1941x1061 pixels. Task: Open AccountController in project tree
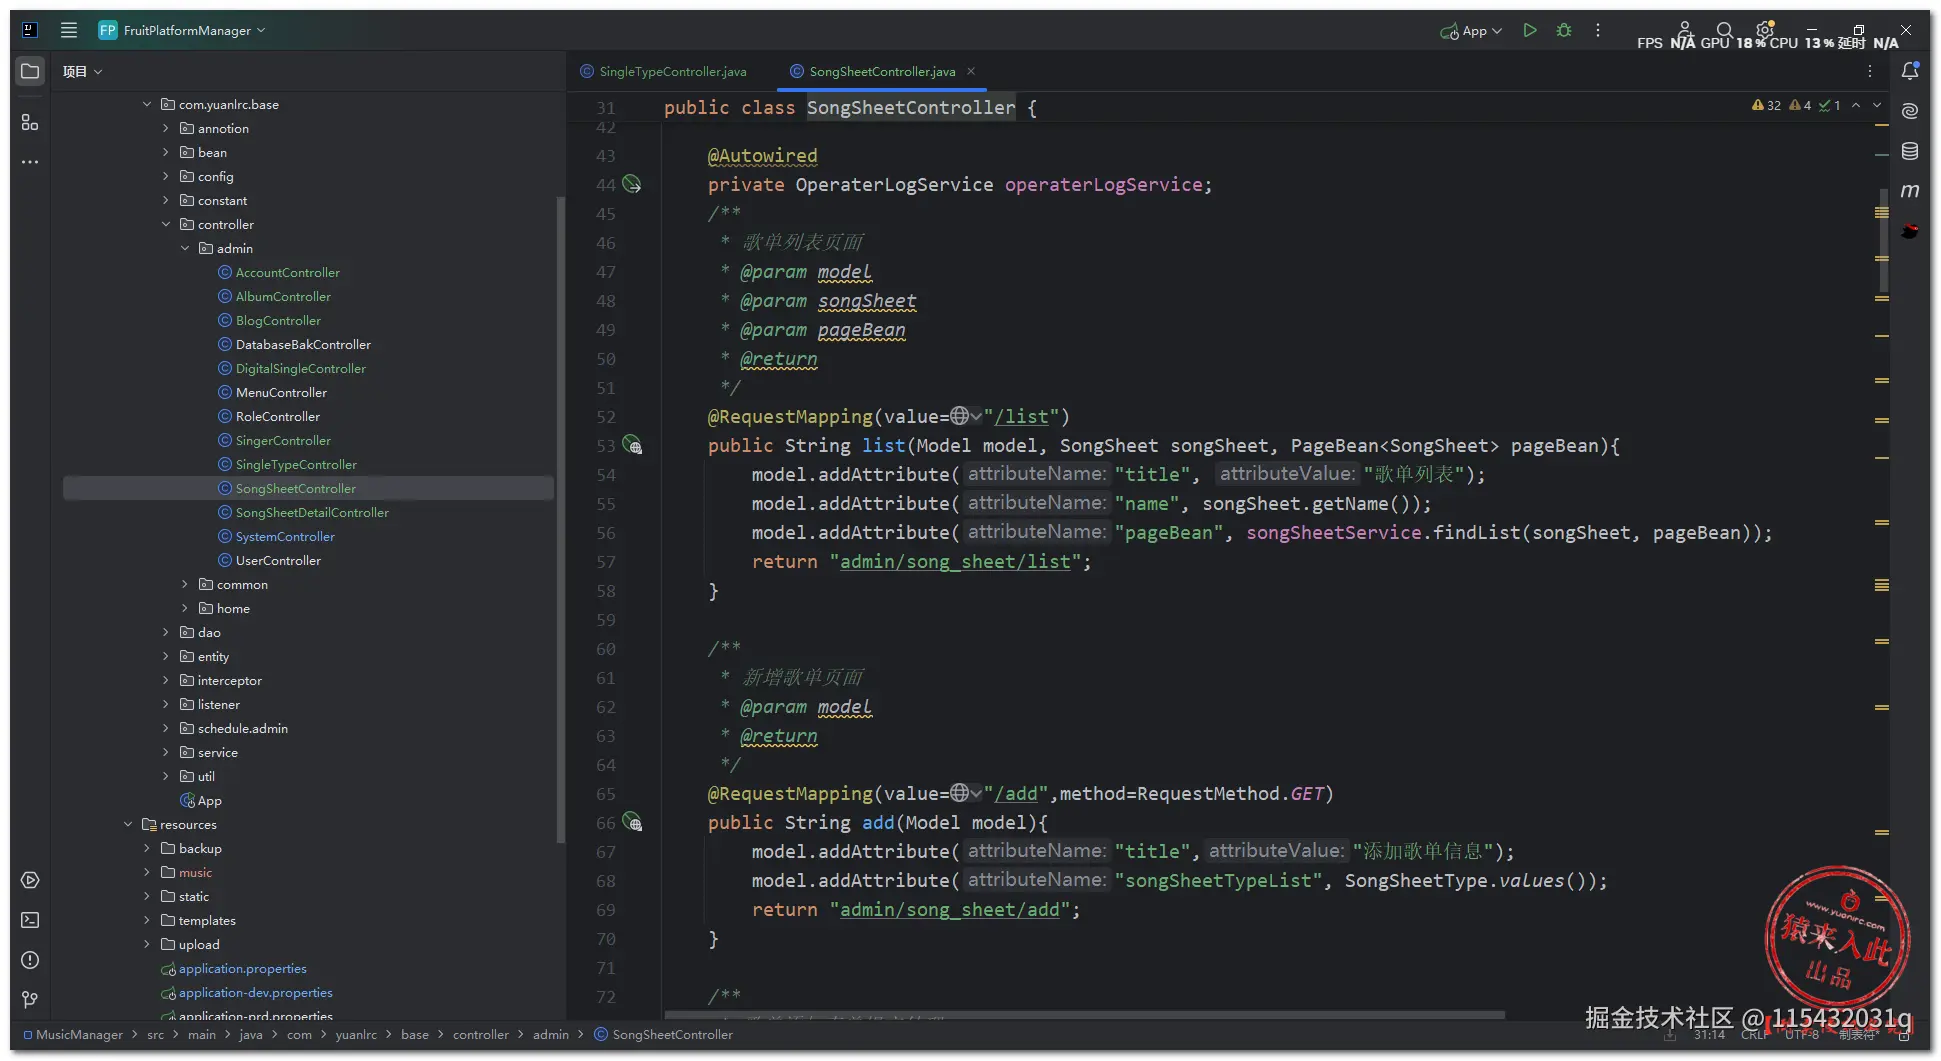point(288,272)
